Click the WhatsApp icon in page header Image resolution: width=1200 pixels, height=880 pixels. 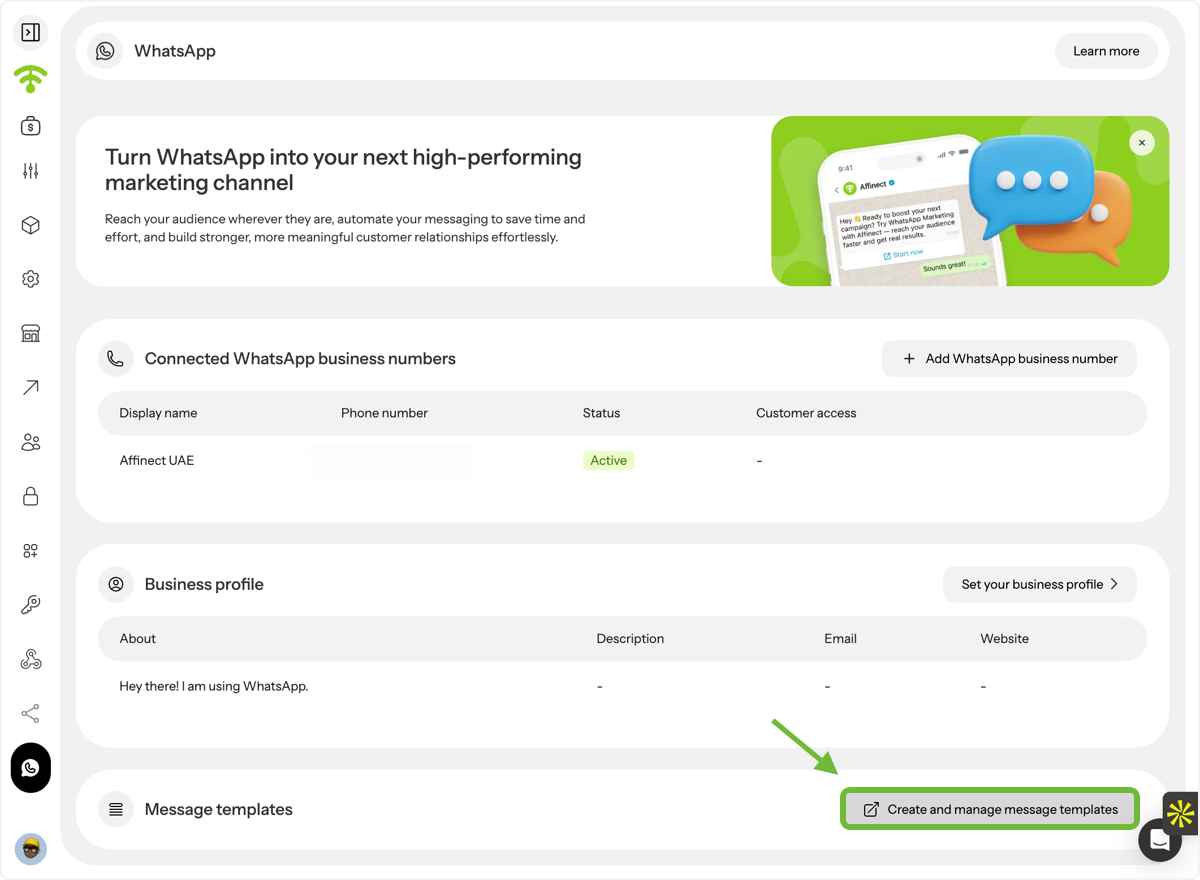(x=105, y=51)
